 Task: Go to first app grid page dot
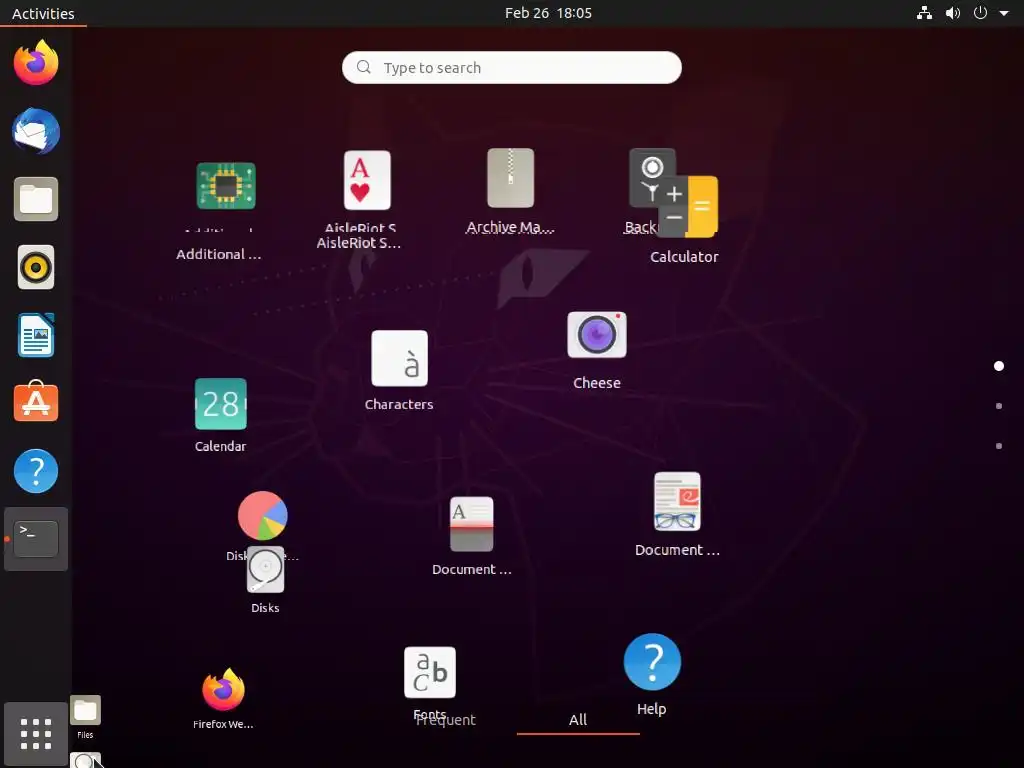click(x=999, y=366)
